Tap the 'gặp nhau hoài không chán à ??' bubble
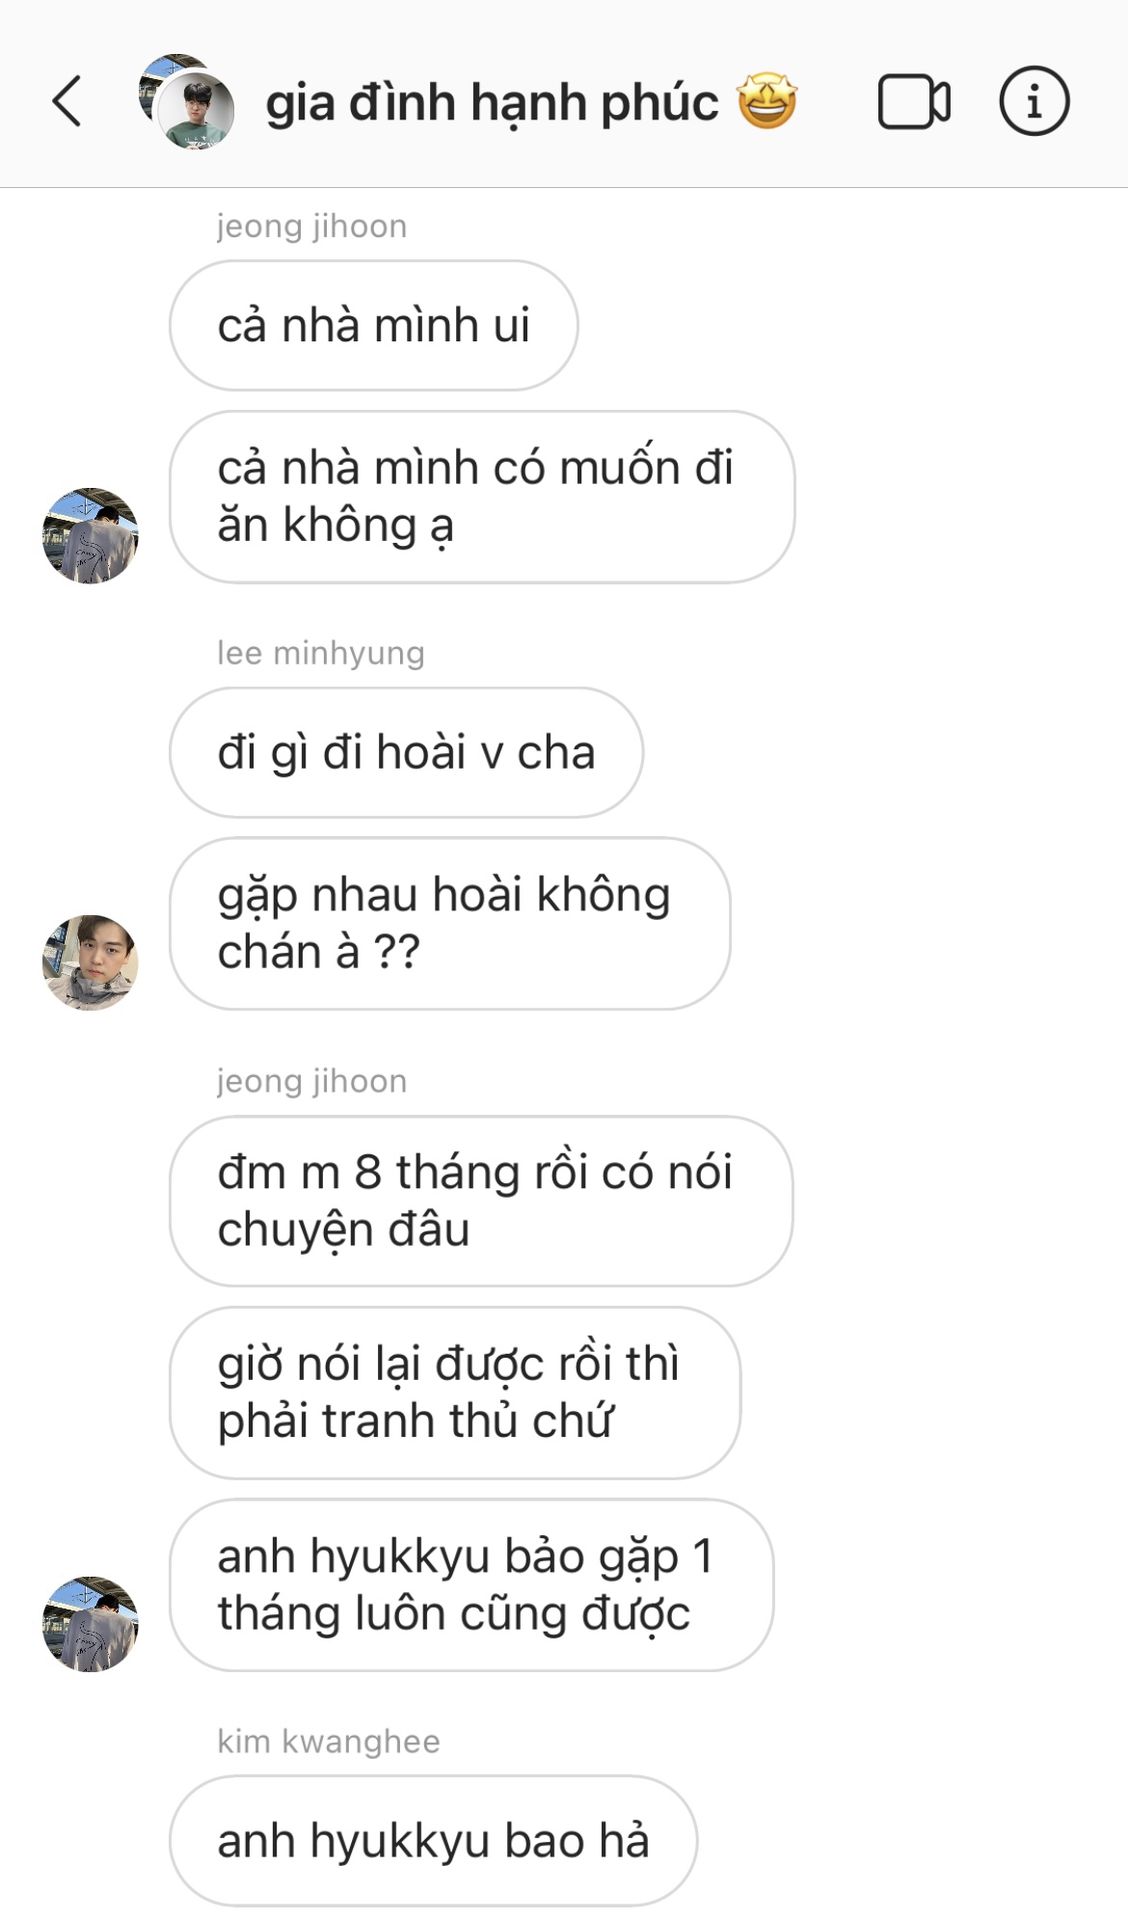Image resolution: width=1128 pixels, height=1920 pixels. (450, 923)
